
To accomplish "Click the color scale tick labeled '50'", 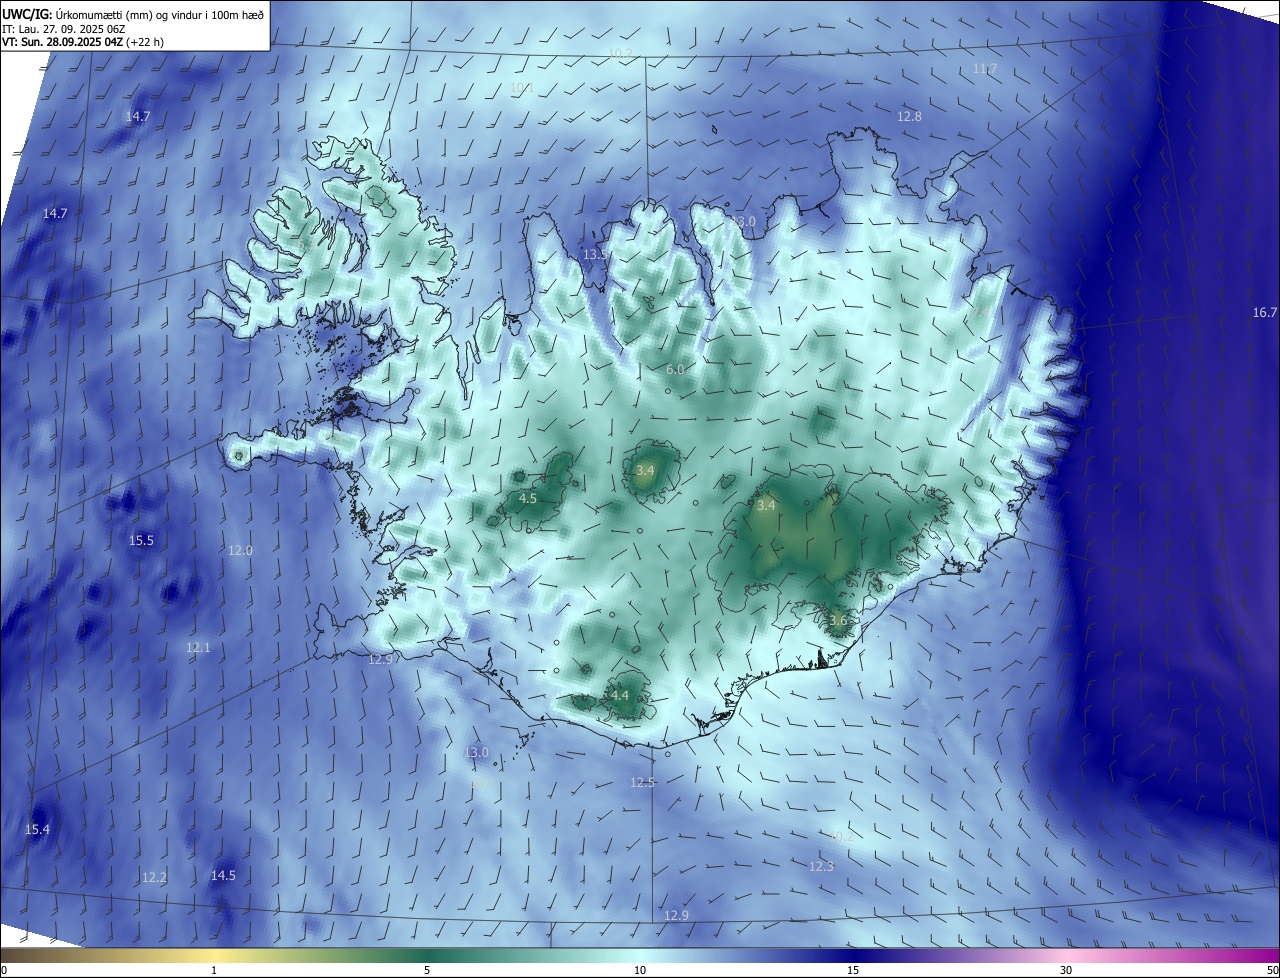I will [x=1272, y=970].
